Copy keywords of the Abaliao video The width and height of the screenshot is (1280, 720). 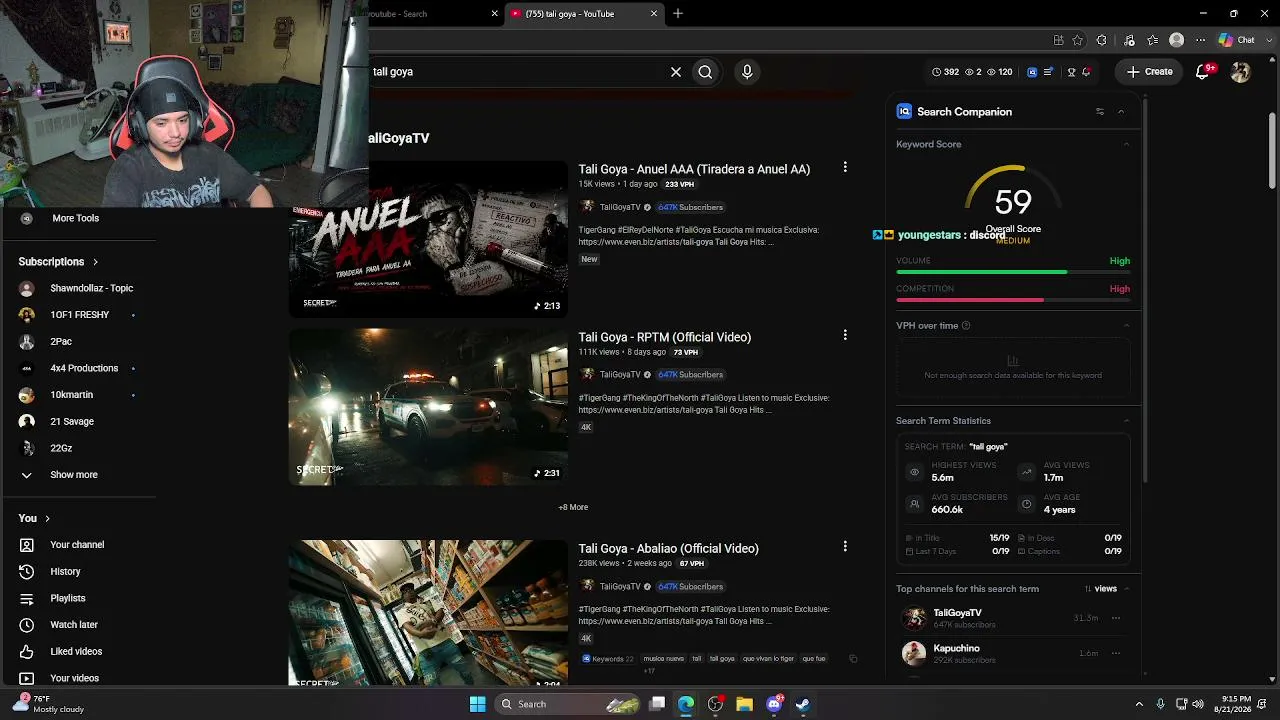(853, 659)
